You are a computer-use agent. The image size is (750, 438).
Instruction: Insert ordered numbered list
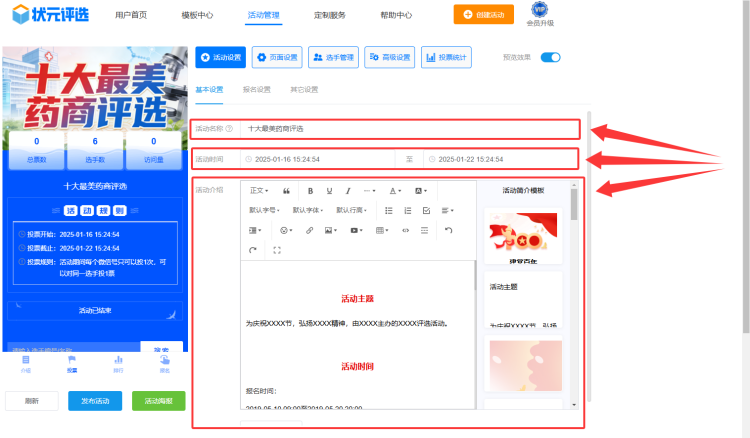click(408, 210)
